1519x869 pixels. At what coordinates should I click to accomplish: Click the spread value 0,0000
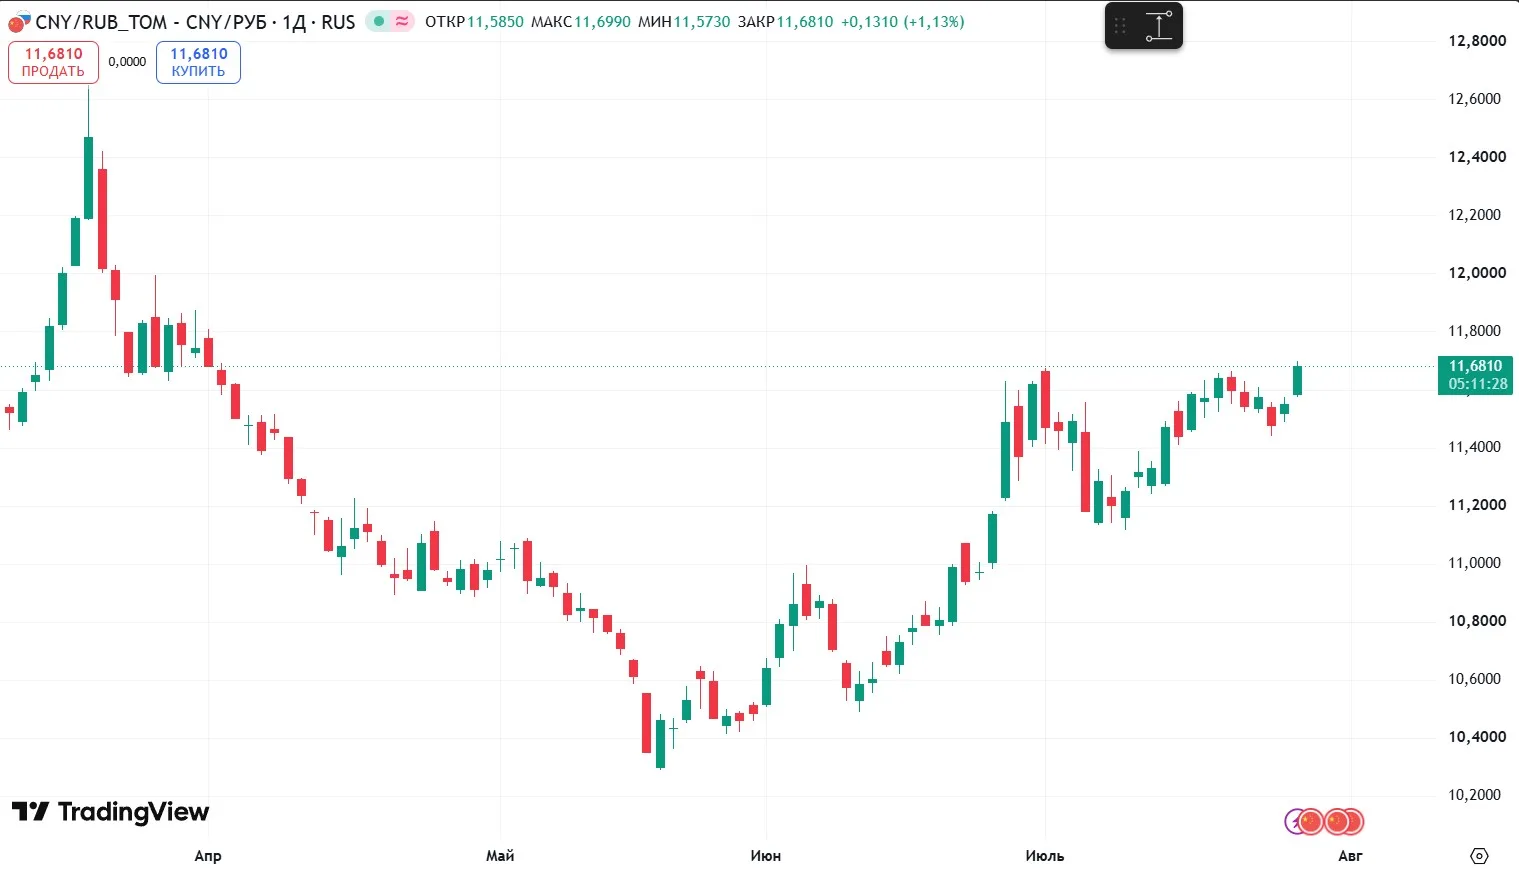click(127, 62)
